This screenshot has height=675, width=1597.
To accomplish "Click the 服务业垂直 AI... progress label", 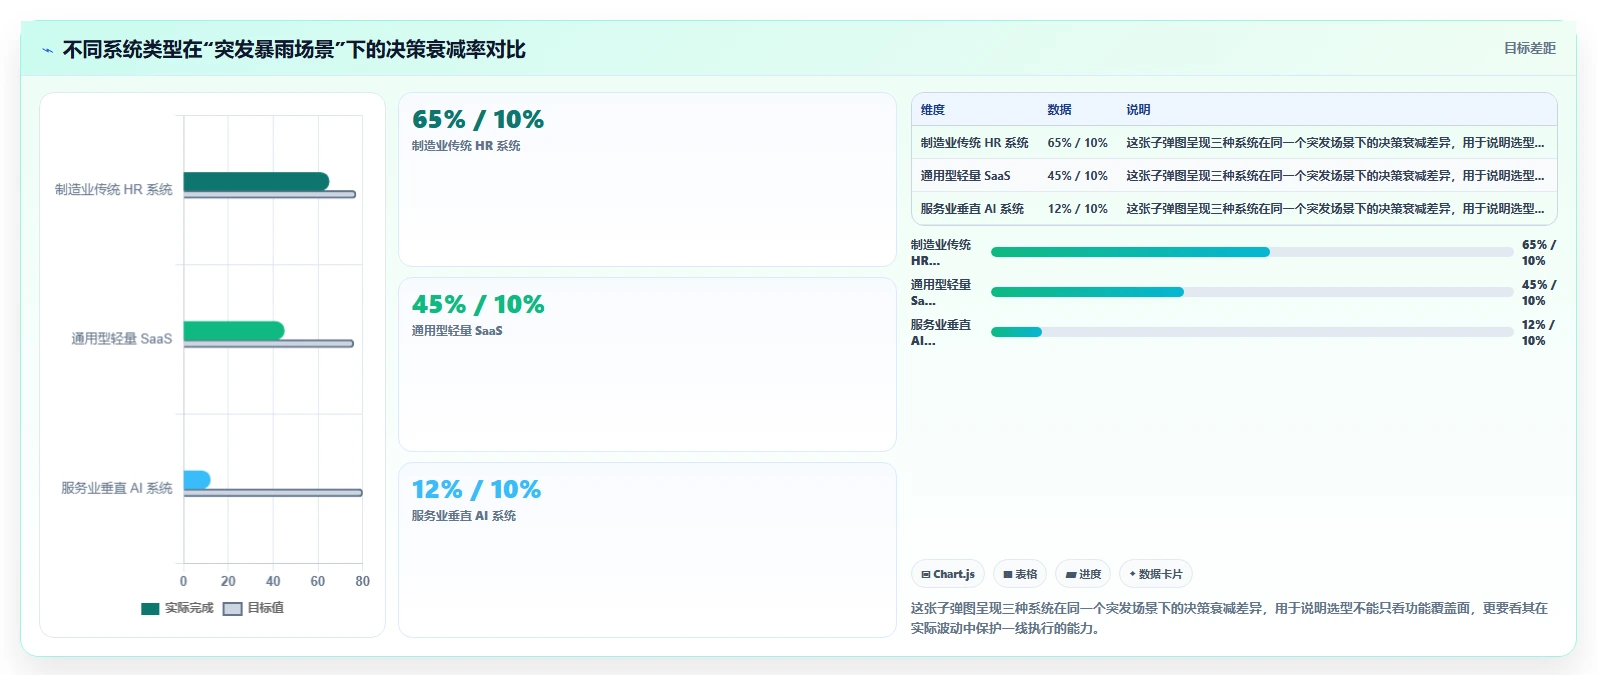I will [941, 332].
